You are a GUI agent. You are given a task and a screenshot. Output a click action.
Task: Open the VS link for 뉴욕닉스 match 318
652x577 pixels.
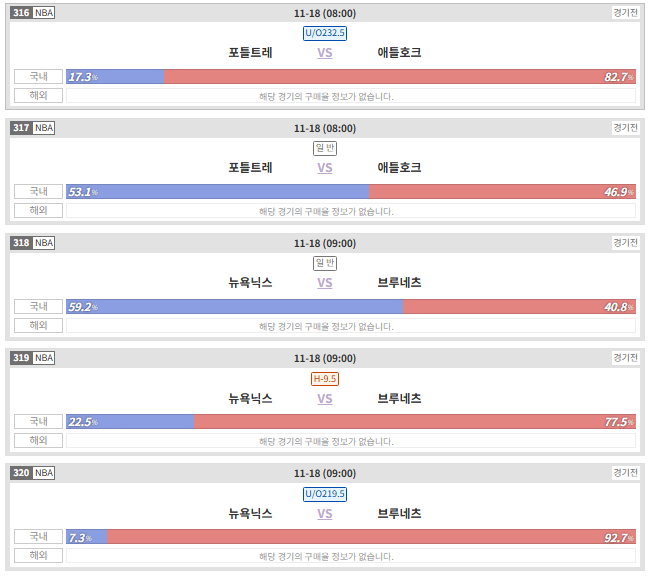point(326,283)
